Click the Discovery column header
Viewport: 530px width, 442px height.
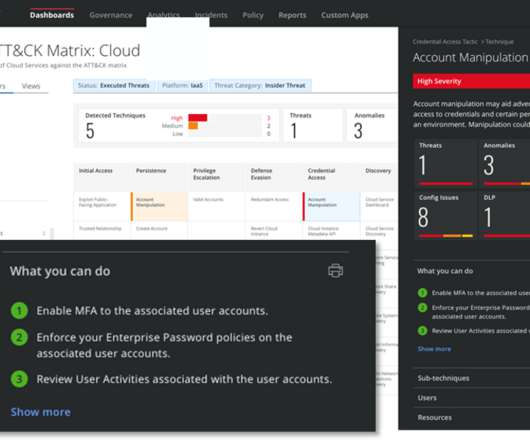[378, 171]
